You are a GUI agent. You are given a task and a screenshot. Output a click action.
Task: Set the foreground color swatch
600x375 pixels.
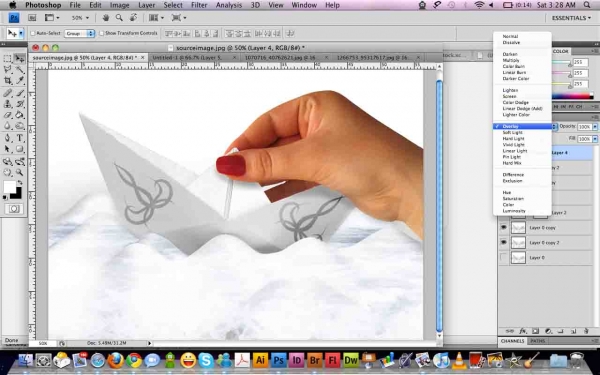point(9,187)
